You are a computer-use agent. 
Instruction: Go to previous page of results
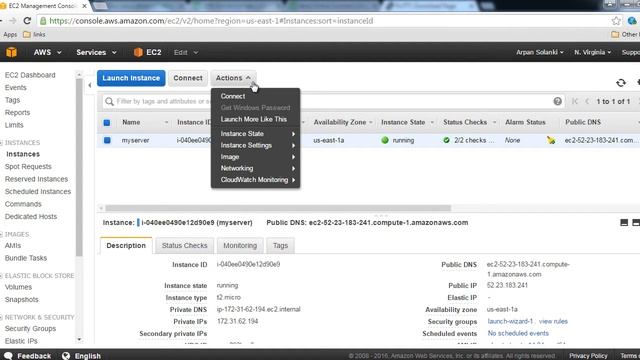coord(587,101)
